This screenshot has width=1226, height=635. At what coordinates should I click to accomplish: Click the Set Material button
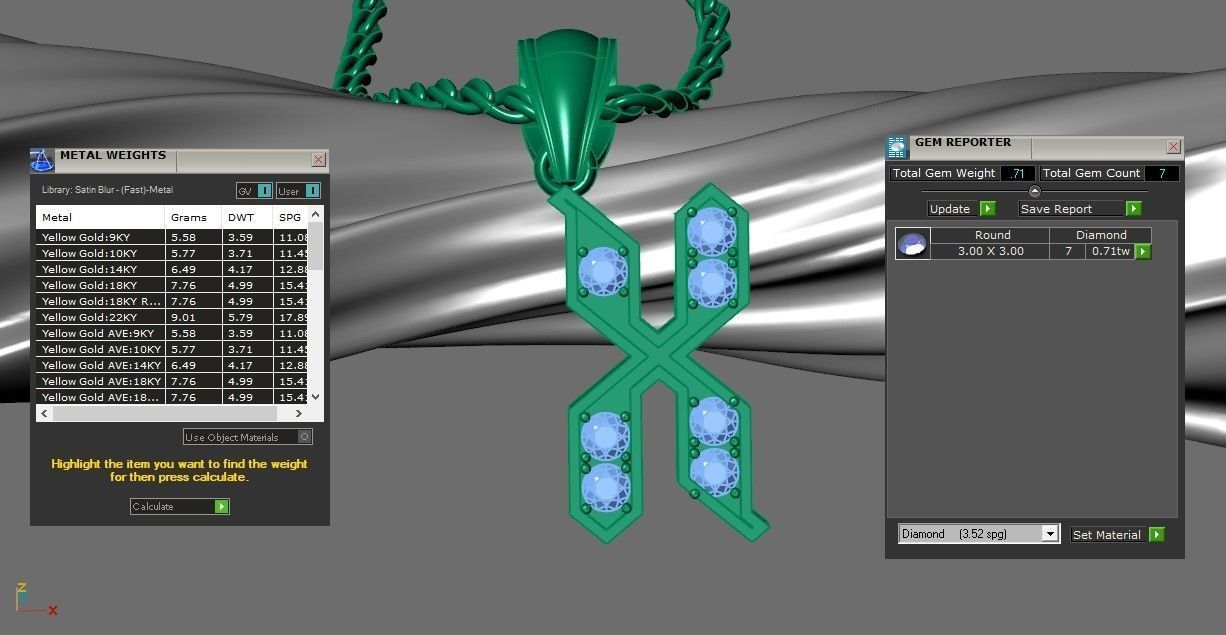click(1118, 535)
